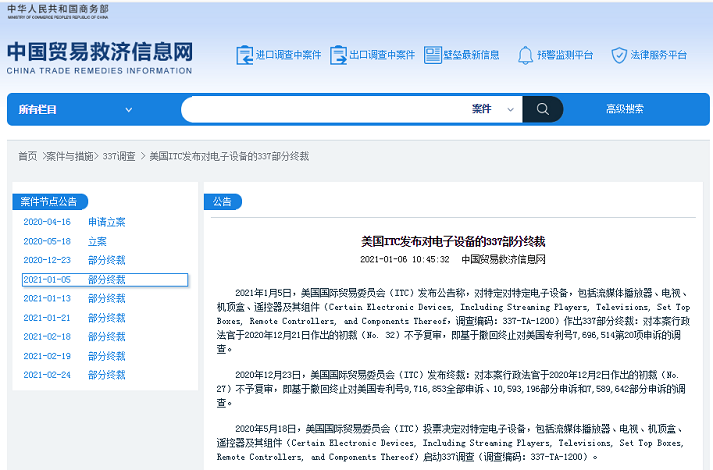Click the shield icon for 法律服务平台
Viewport: 713px width, 470px height.
pos(619,55)
